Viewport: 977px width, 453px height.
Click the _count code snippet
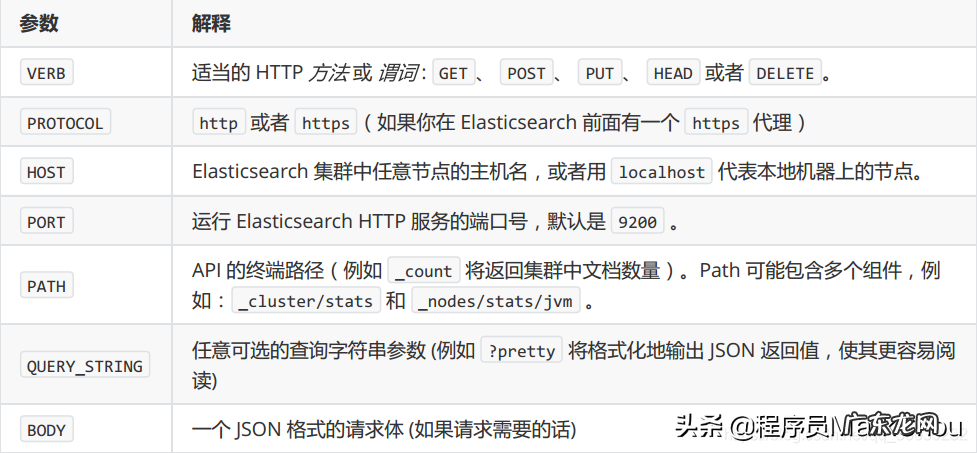424,270
